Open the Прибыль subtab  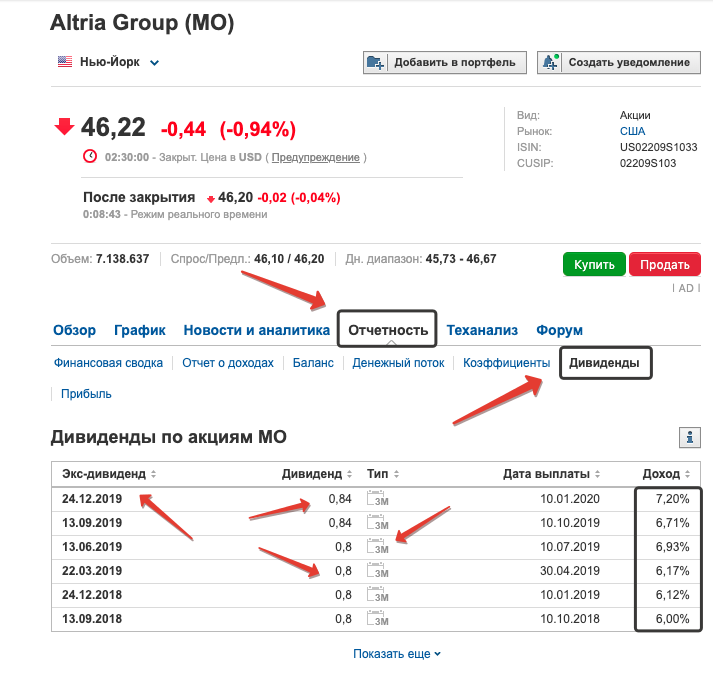(x=86, y=394)
